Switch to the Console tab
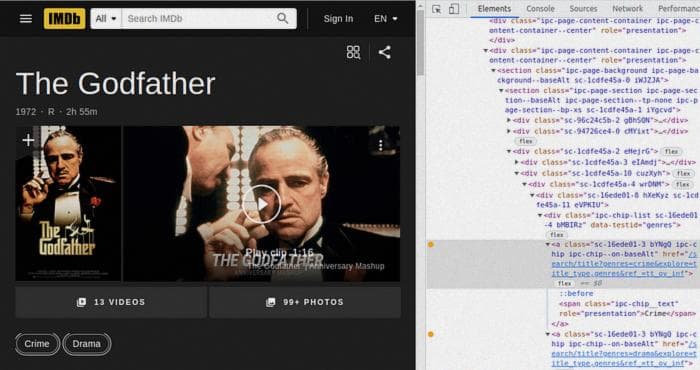 tap(540, 8)
